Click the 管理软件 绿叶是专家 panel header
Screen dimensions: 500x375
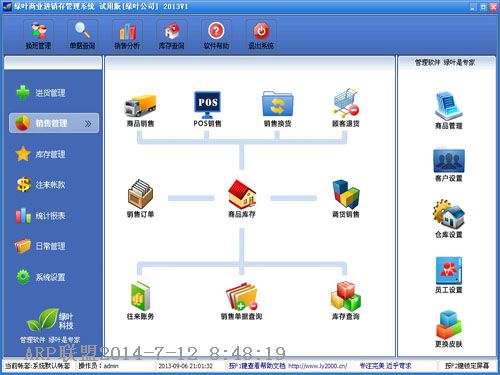[x=445, y=62]
